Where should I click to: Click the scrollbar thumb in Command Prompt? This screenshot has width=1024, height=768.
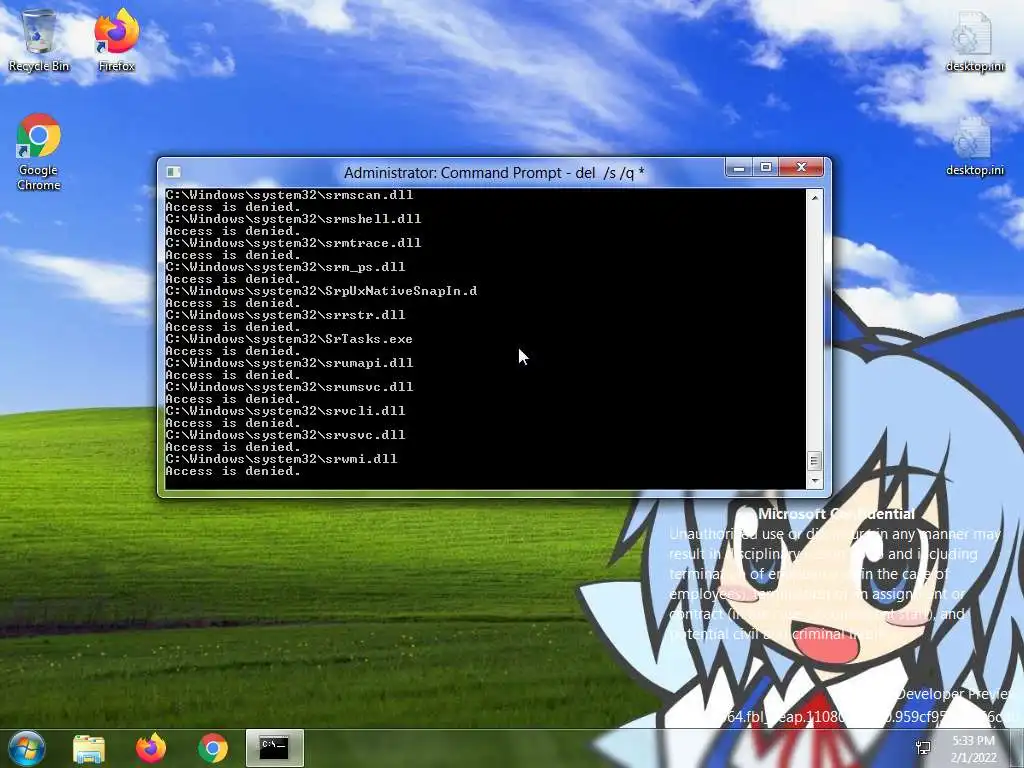click(x=814, y=461)
